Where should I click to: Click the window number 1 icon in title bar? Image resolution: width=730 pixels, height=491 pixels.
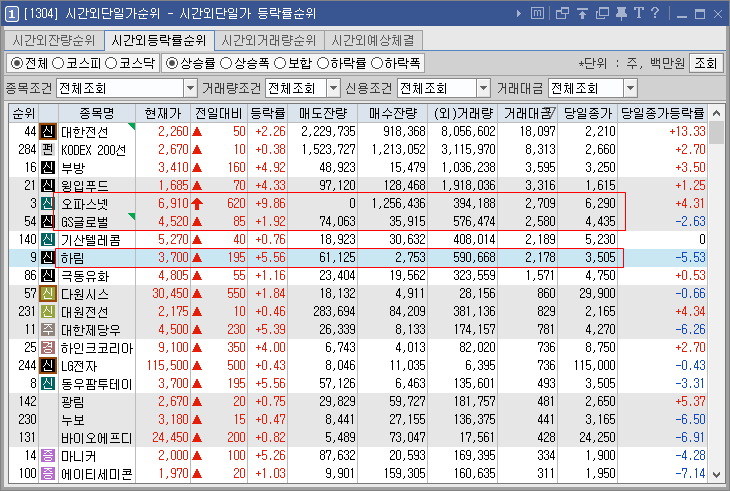coord(12,14)
